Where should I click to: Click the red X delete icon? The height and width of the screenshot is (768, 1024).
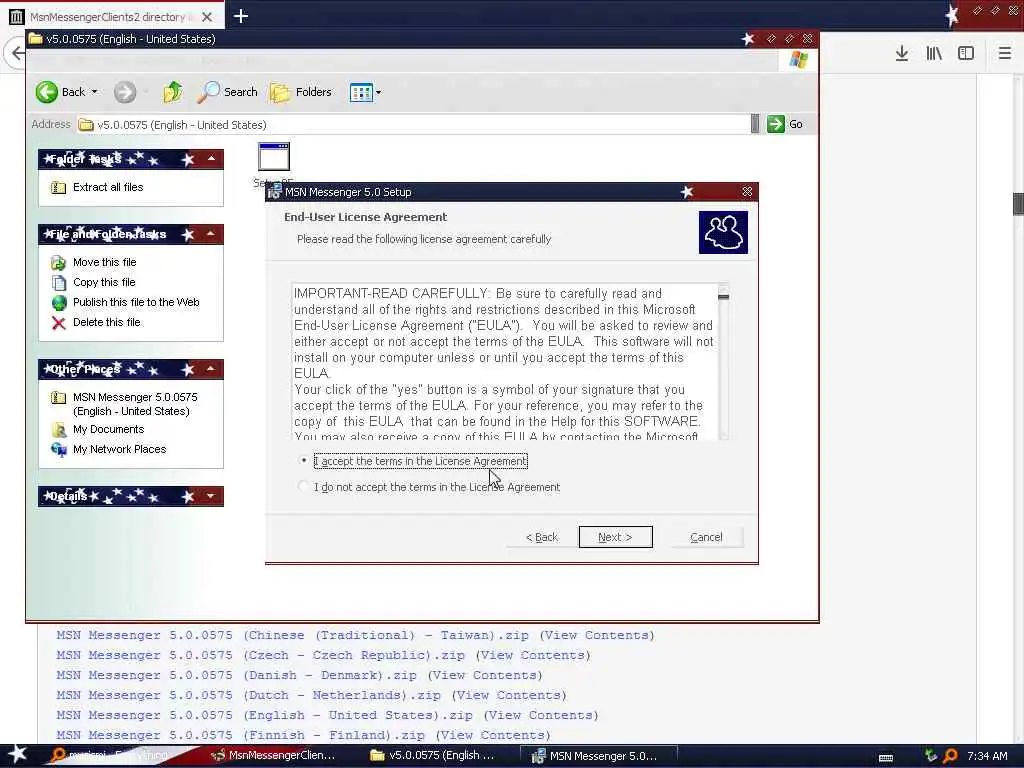[59, 323]
